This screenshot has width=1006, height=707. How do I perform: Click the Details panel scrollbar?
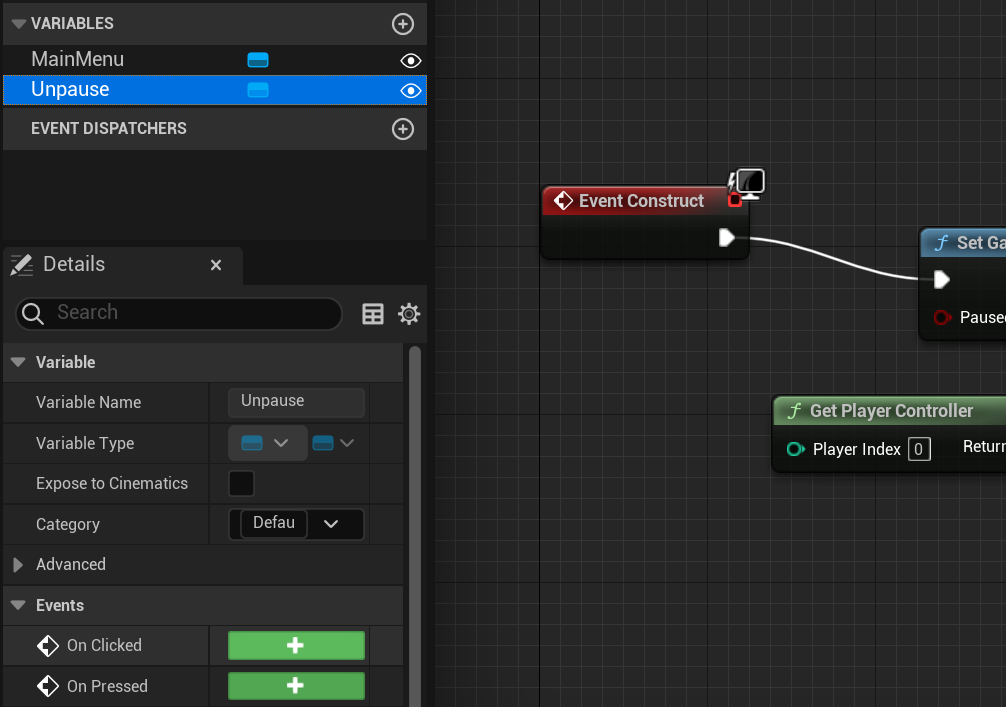(415, 526)
